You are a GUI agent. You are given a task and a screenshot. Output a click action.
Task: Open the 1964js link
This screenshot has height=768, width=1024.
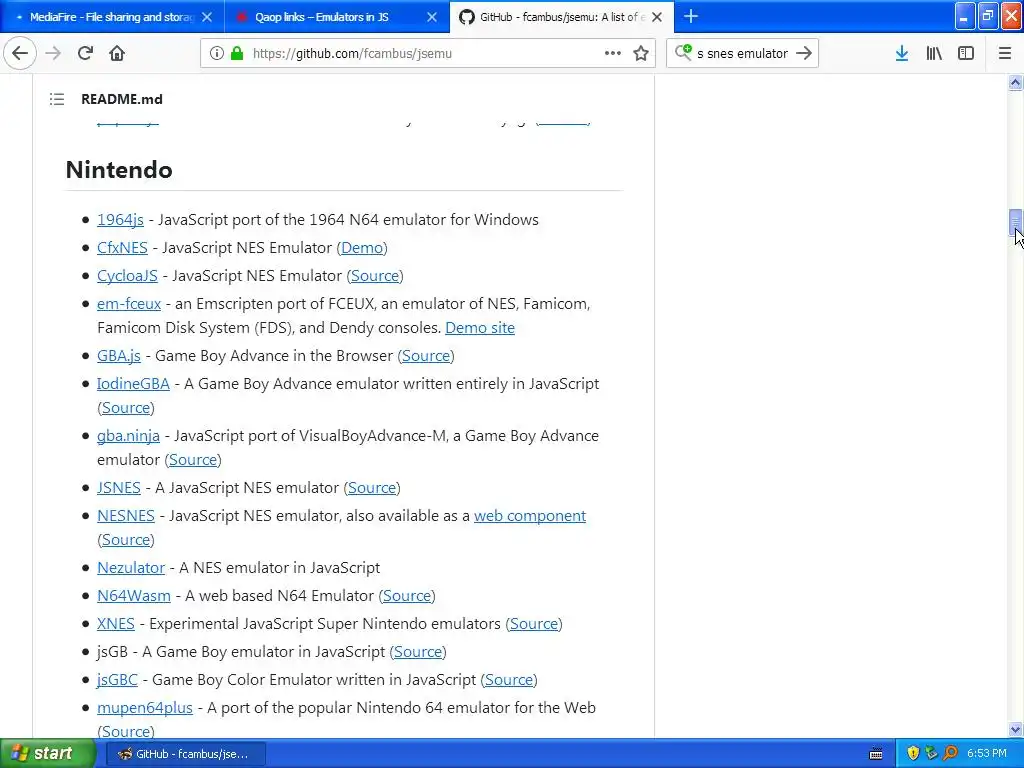pyautogui.click(x=120, y=219)
